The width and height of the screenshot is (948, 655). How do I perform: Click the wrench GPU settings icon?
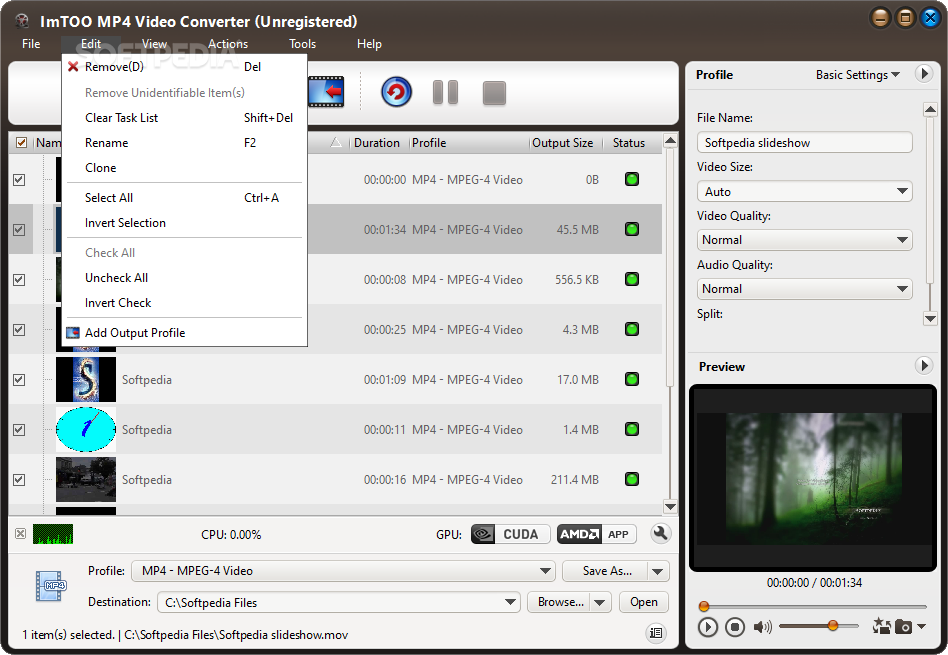[x=660, y=533]
